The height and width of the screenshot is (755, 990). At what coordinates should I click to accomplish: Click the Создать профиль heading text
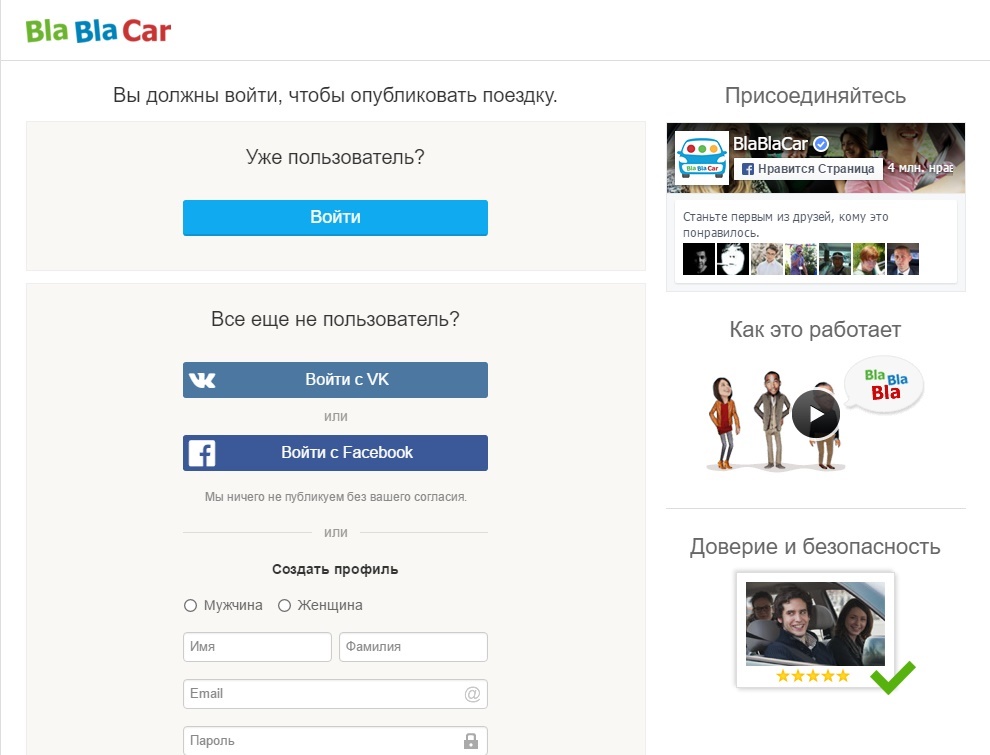tap(335, 569)
